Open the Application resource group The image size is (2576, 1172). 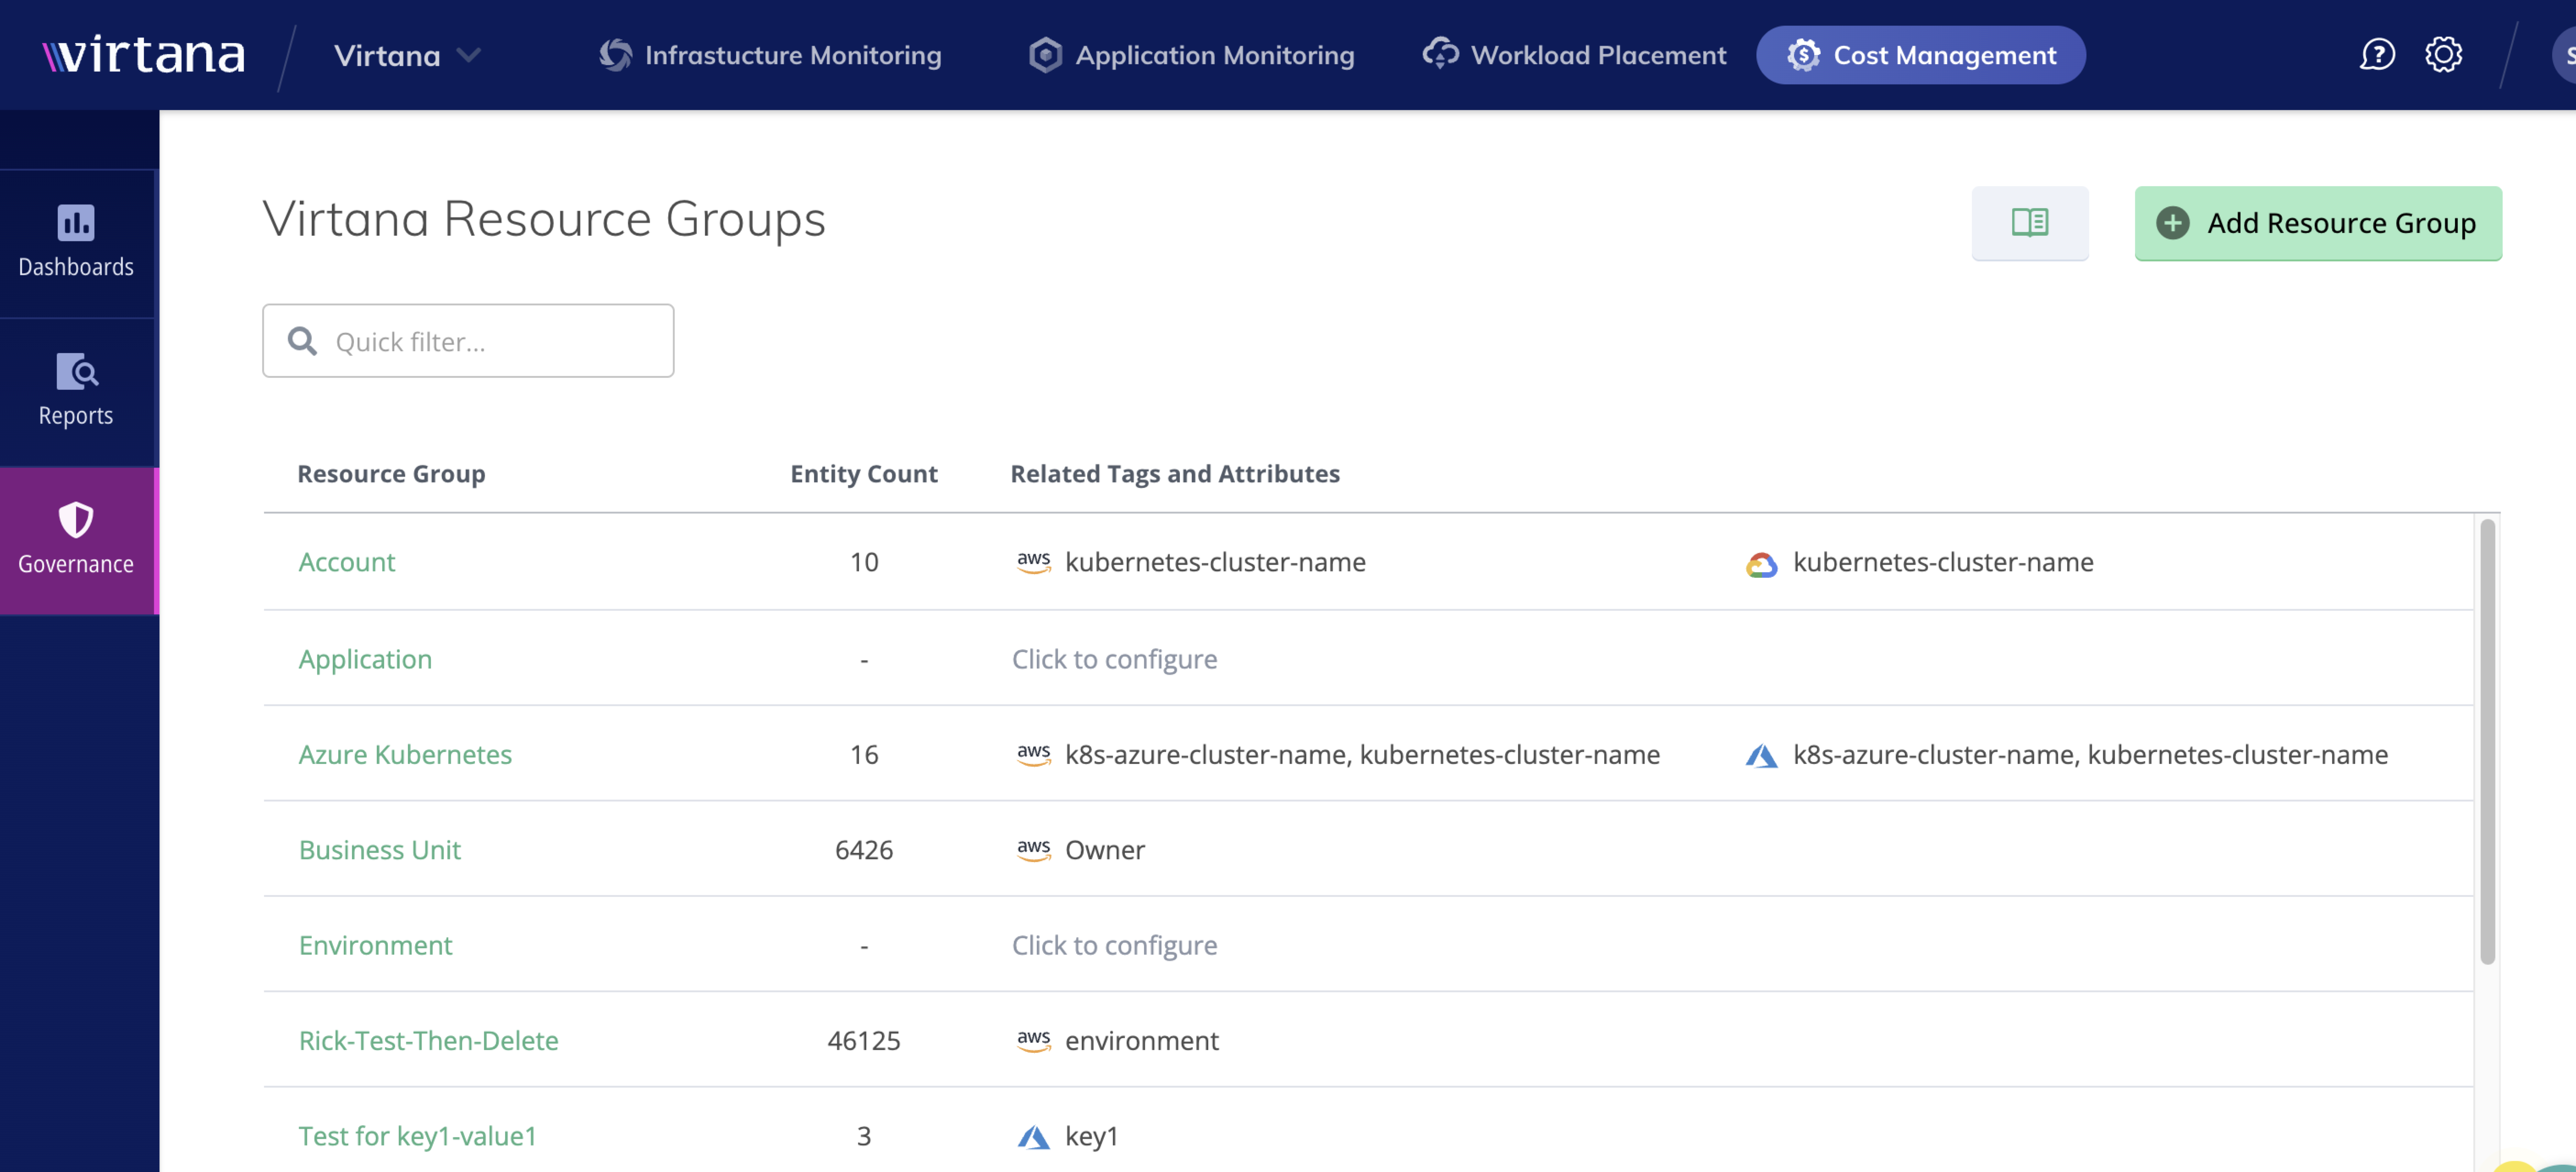pyautogui.click(x=365, y=659)
